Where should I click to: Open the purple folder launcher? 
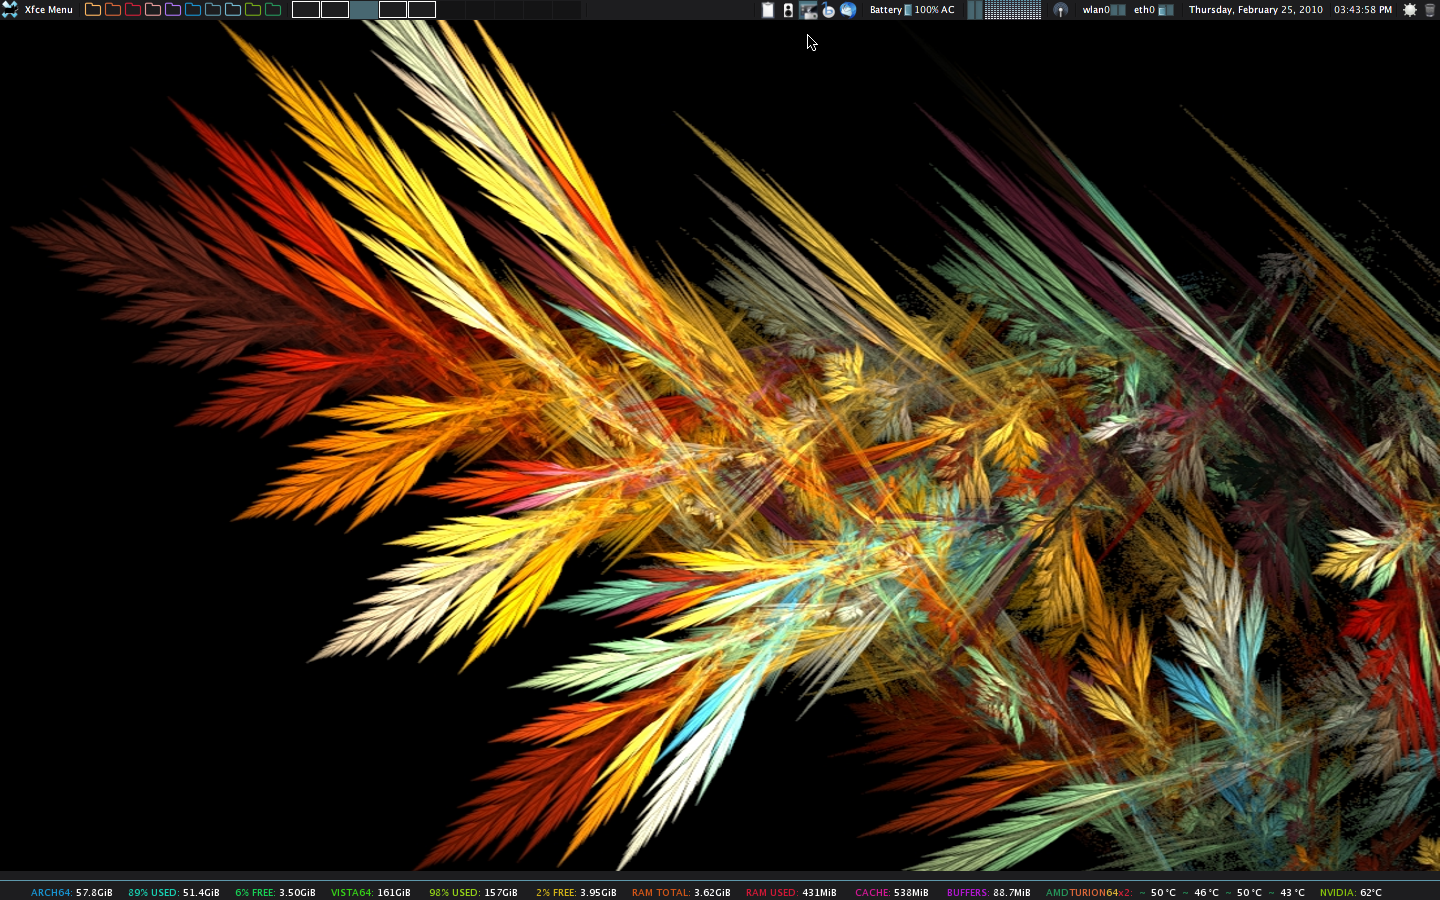point(173,9)
